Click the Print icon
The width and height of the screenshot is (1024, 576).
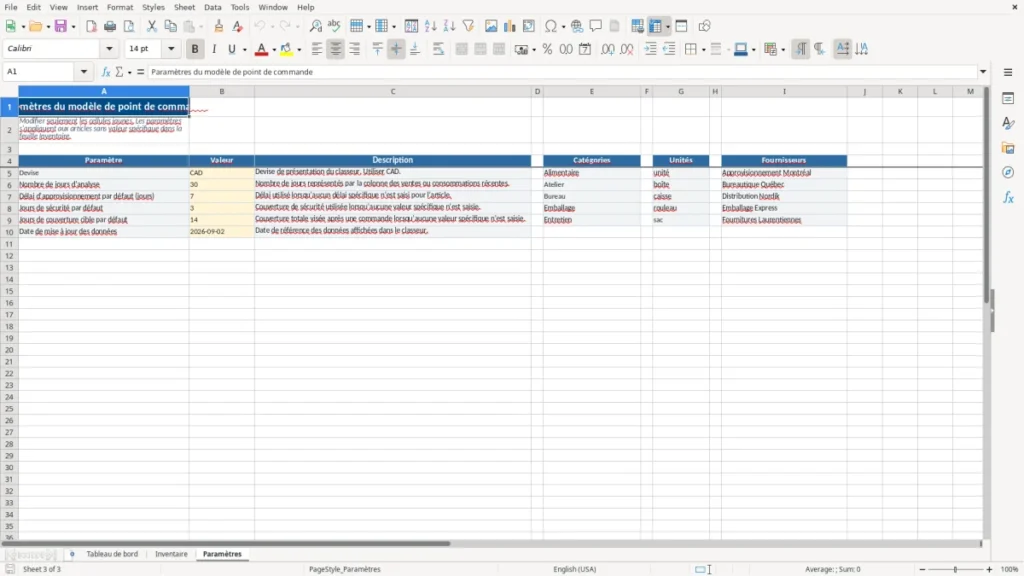click(110, 26)
